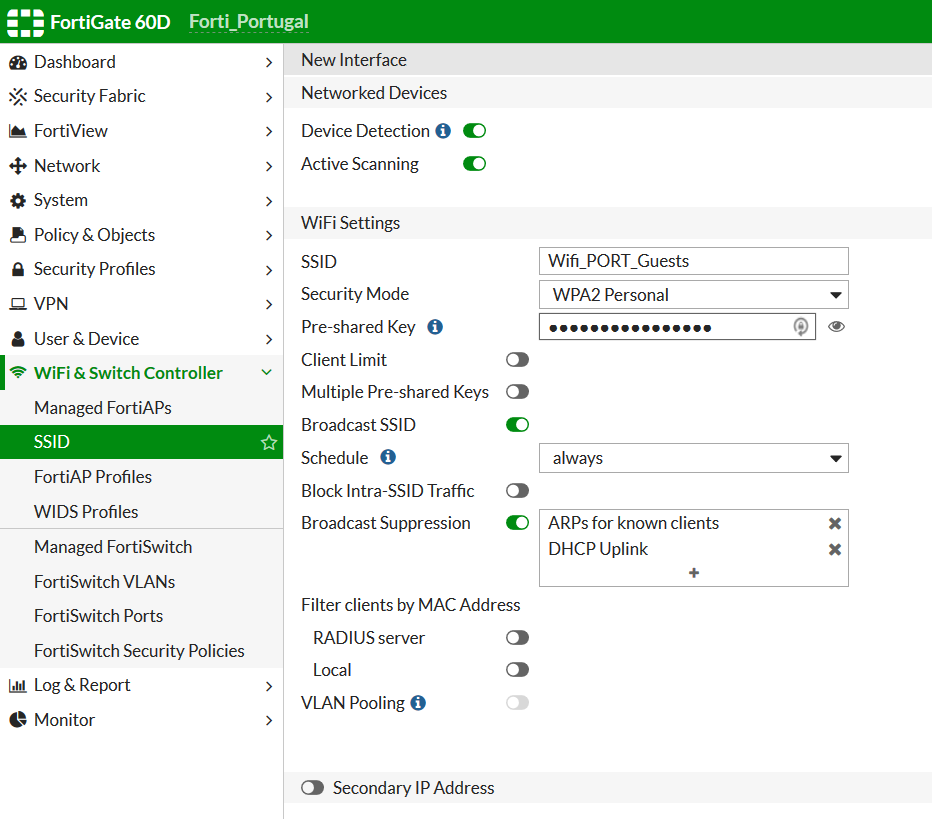Open Managed FortiAPs page
The height and width of the screenshot is (819, 932).
pyautogui.click(x=141, y=408)
